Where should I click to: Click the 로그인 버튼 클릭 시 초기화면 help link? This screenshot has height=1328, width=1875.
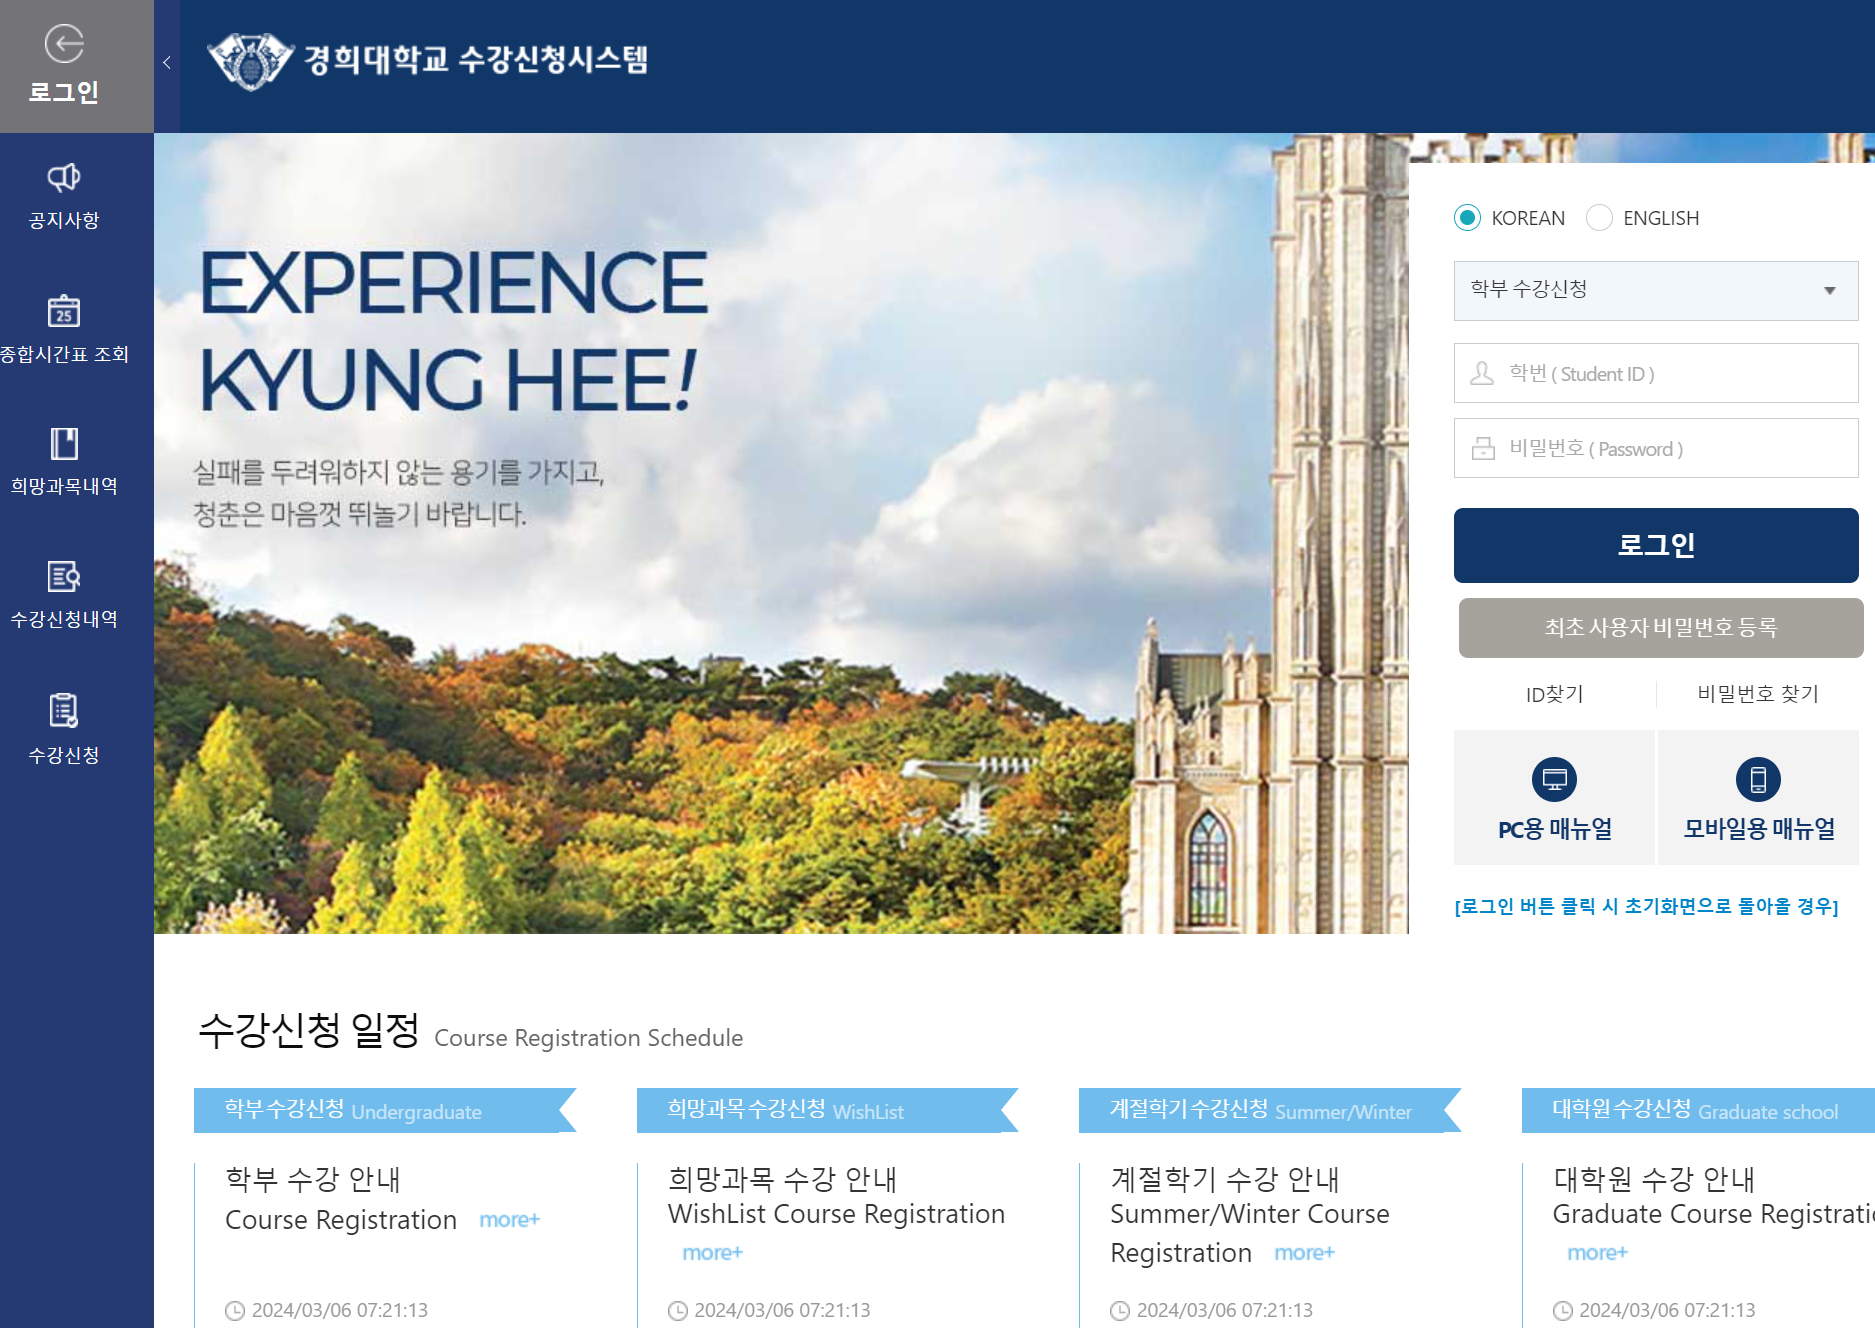click(x=1646, y=906)
